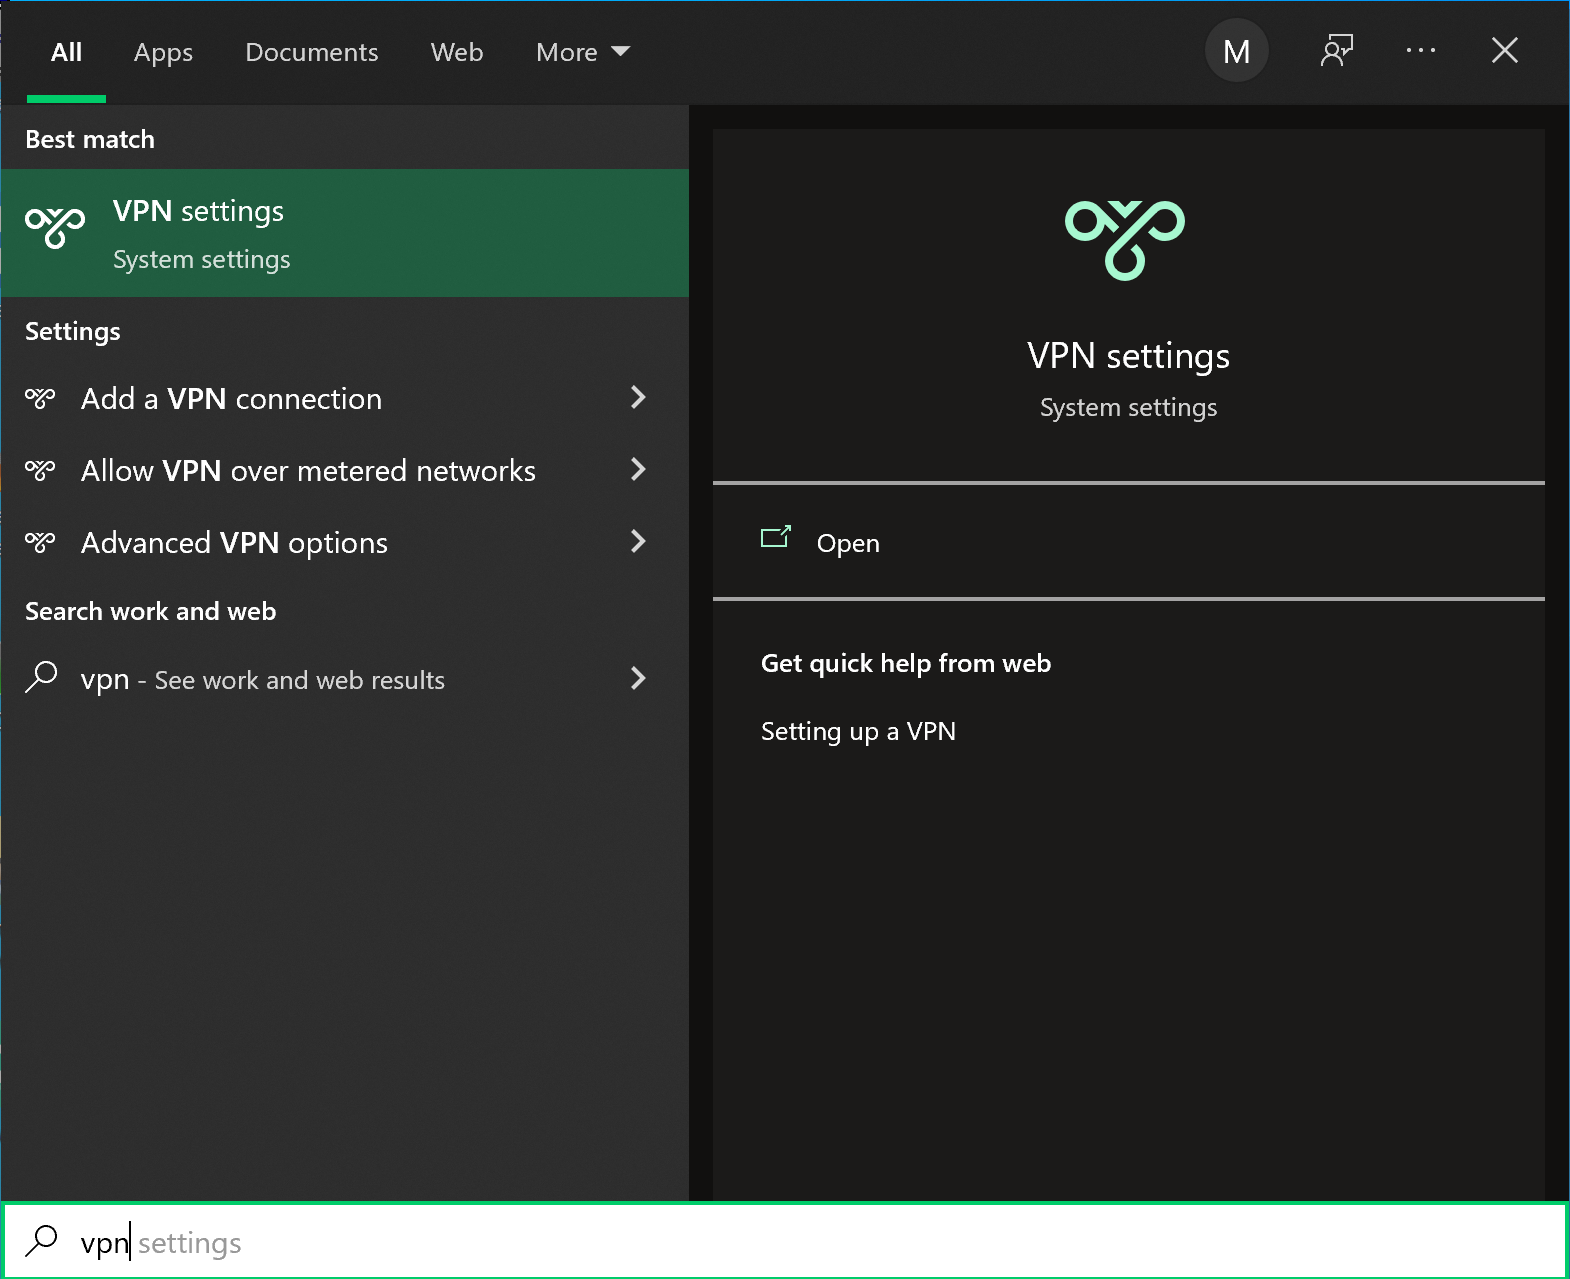The image size is (1570, 1279).
Task: Click the large VPN settings icon in preview pane
Action: pyautogui.click(x=1125, y=240)
